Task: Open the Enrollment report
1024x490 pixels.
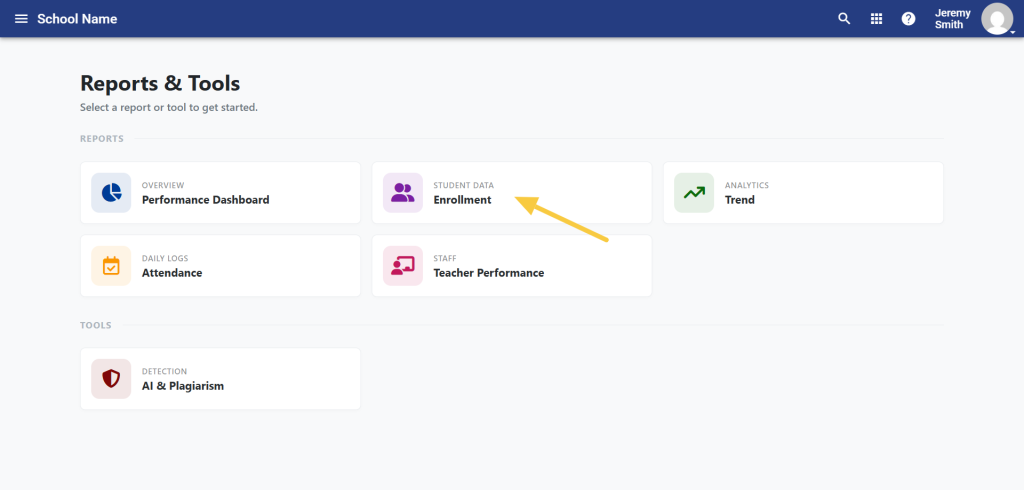Action: click(x=512, y=193)
